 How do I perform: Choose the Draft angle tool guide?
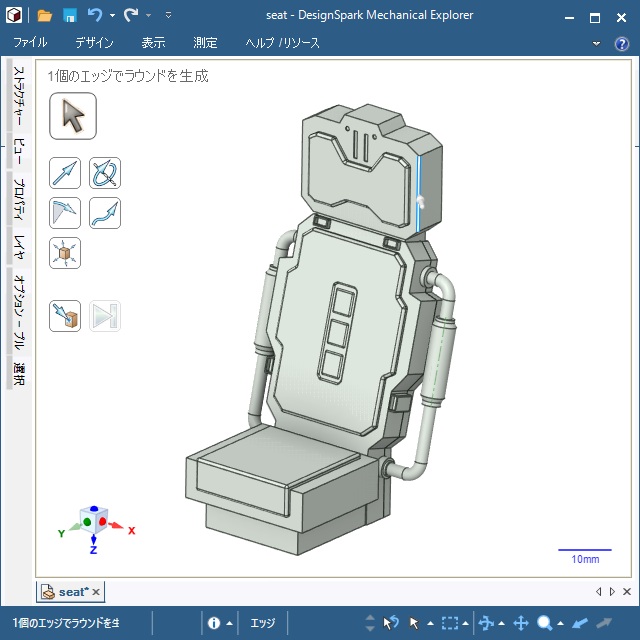click(65, 213)
